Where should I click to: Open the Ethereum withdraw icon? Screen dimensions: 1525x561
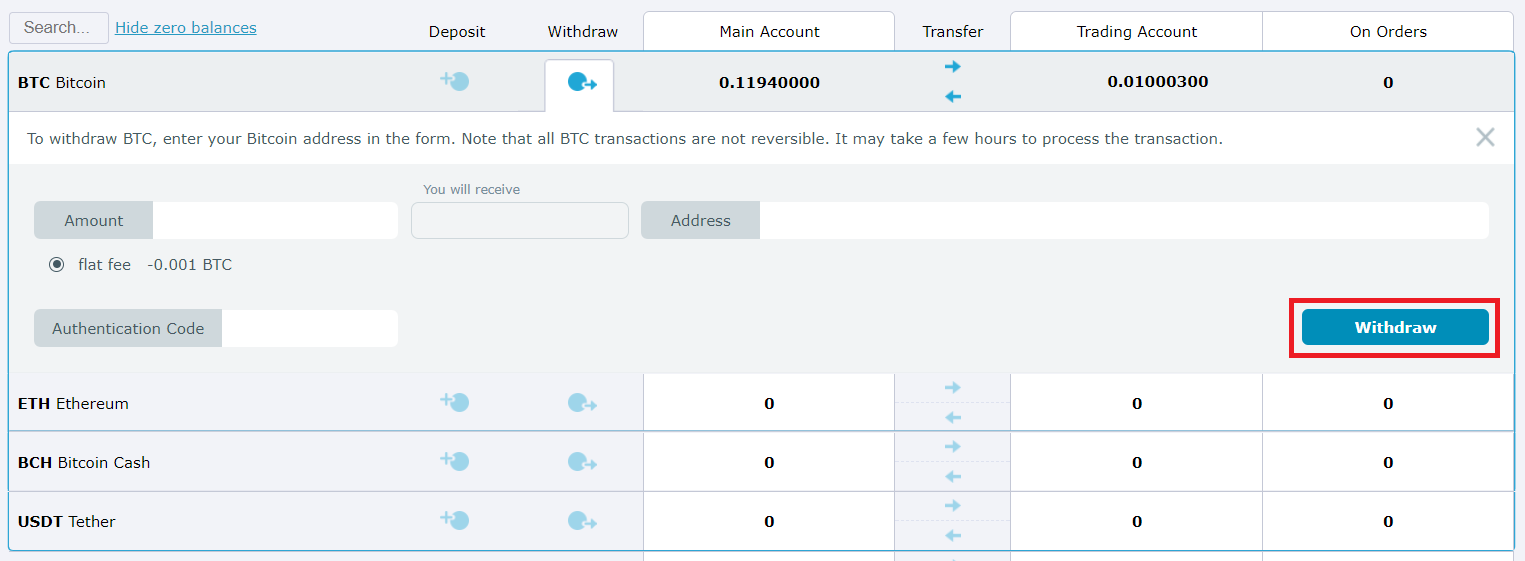tap(582, 404)
